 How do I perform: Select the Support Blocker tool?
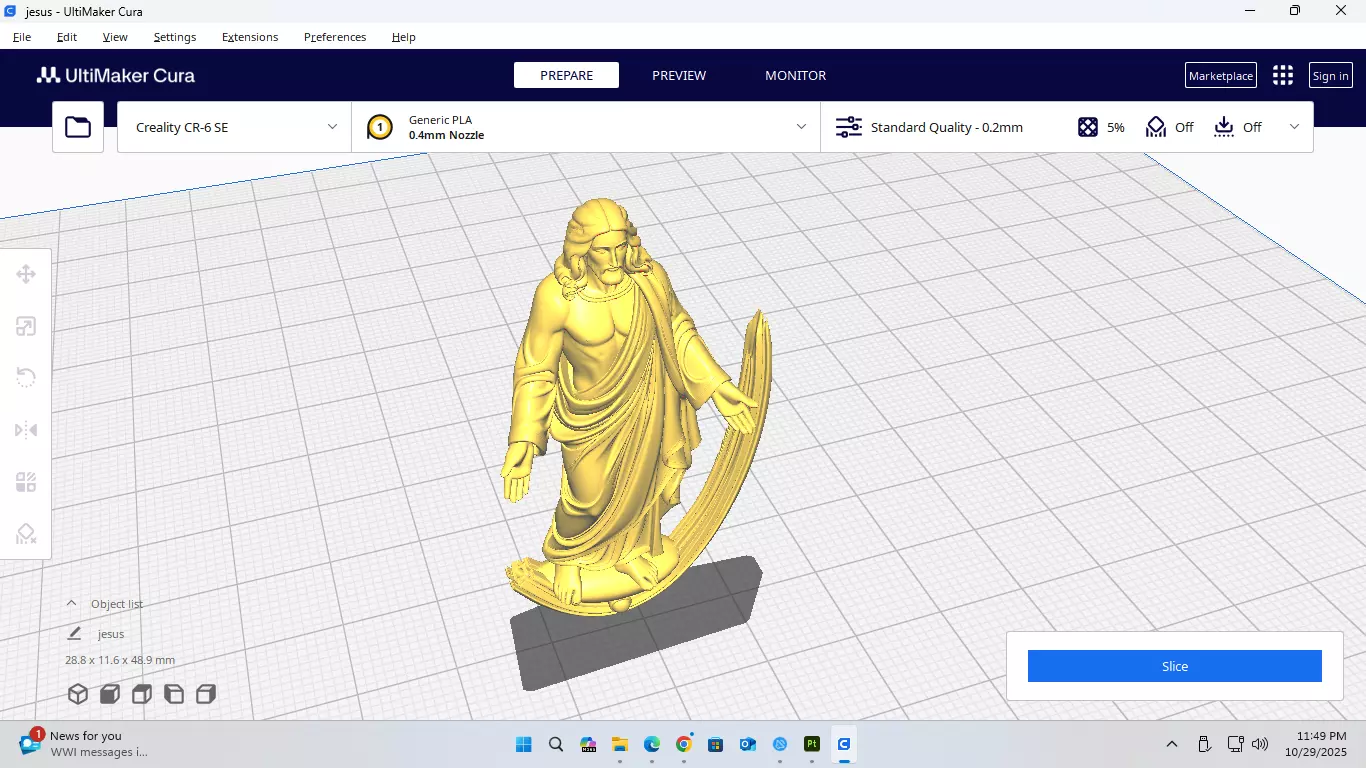pos(26,534)
